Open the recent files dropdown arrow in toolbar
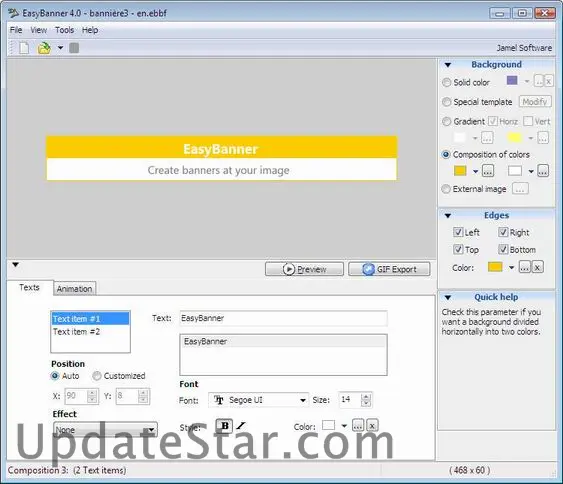Viewport: 563px width, 484px height. tap(60, 47)
